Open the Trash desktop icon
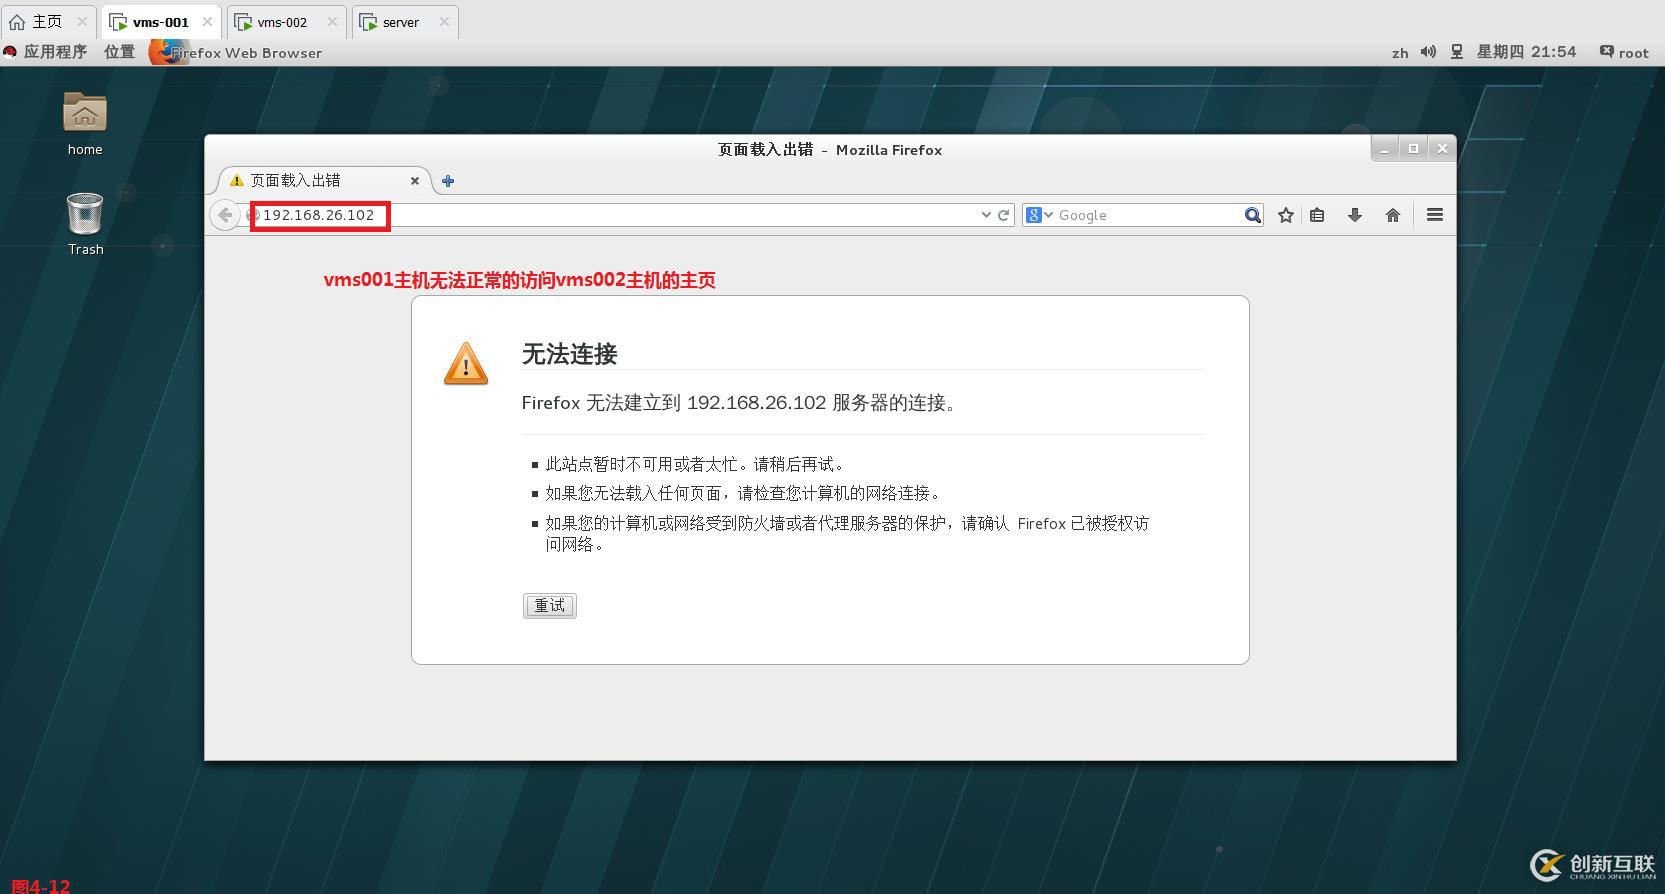1665x894 pixels. [85, 224]
